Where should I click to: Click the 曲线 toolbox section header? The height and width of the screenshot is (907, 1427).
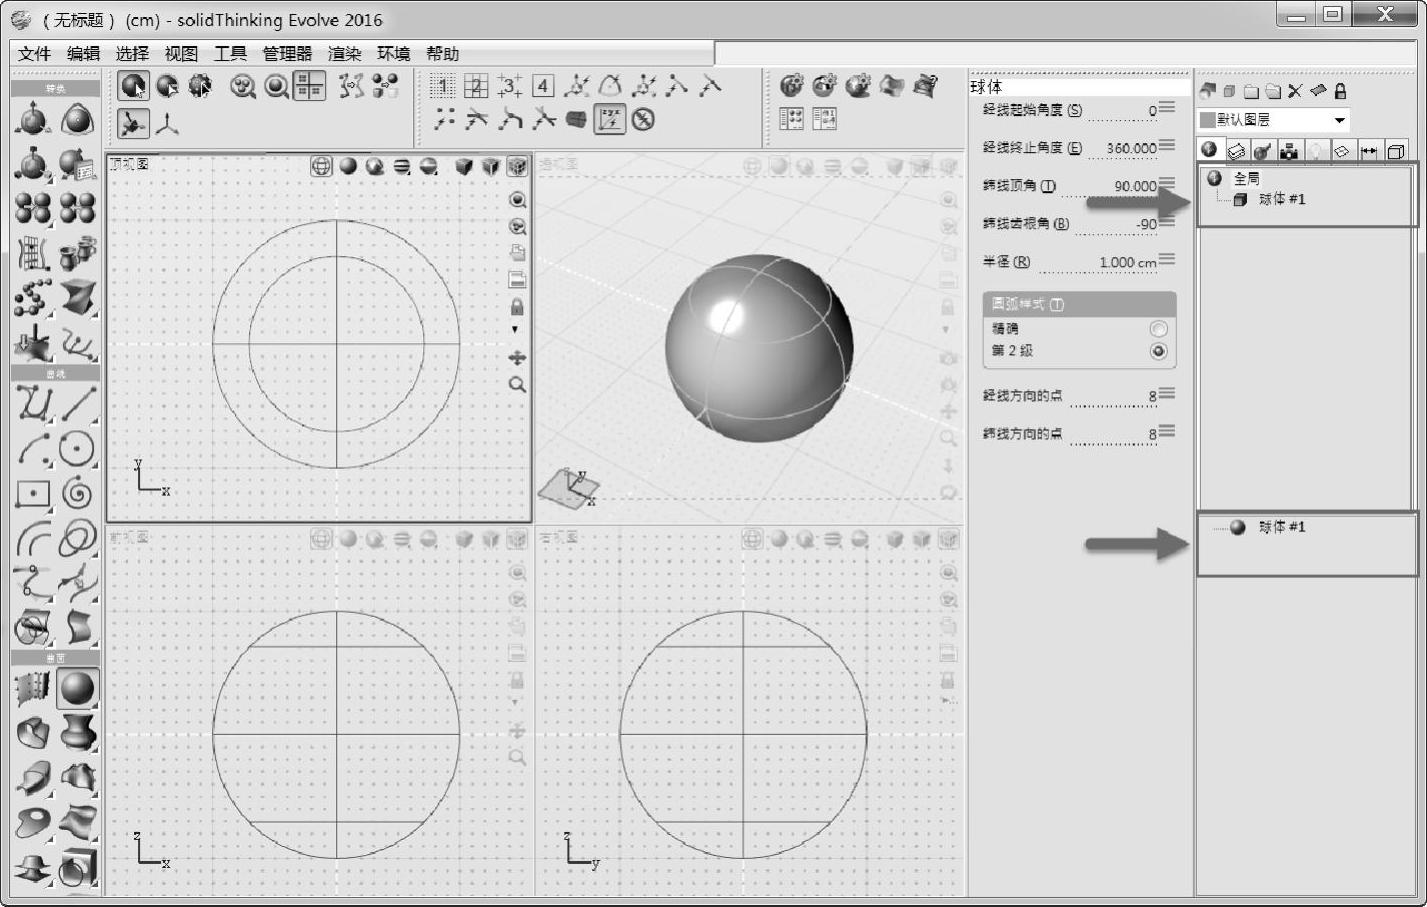click(x=55, y=373)
